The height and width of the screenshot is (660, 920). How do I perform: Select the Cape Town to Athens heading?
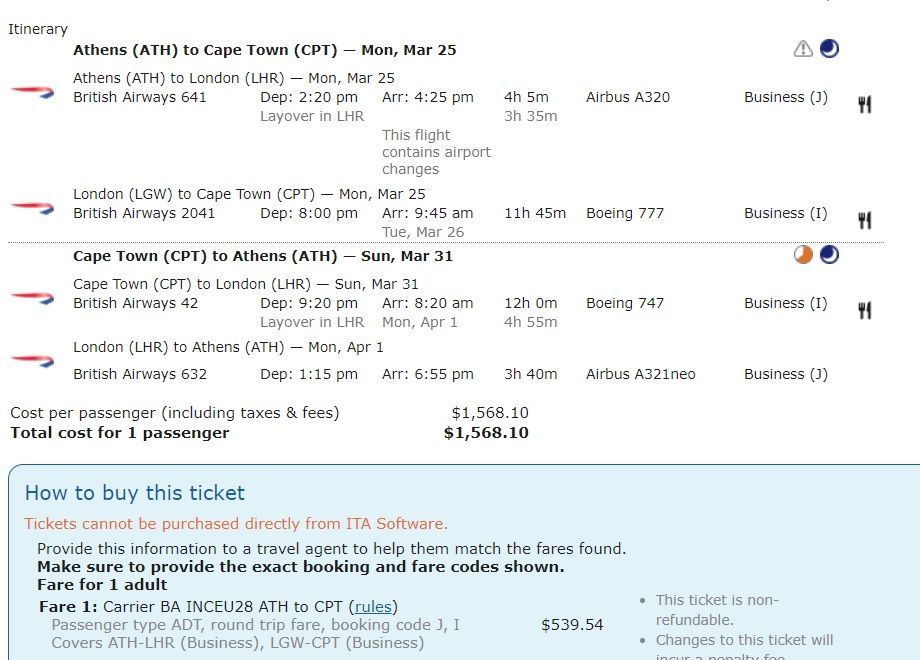(263, 256)
